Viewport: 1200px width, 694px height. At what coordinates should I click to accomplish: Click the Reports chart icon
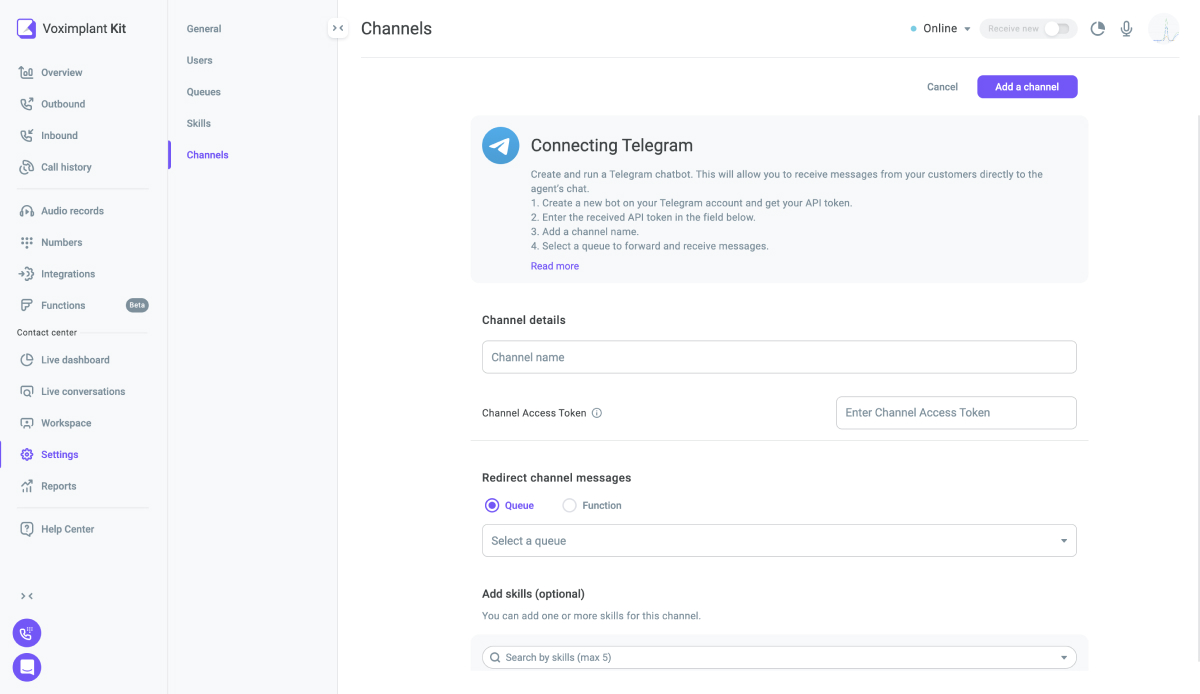coord(27,486)
